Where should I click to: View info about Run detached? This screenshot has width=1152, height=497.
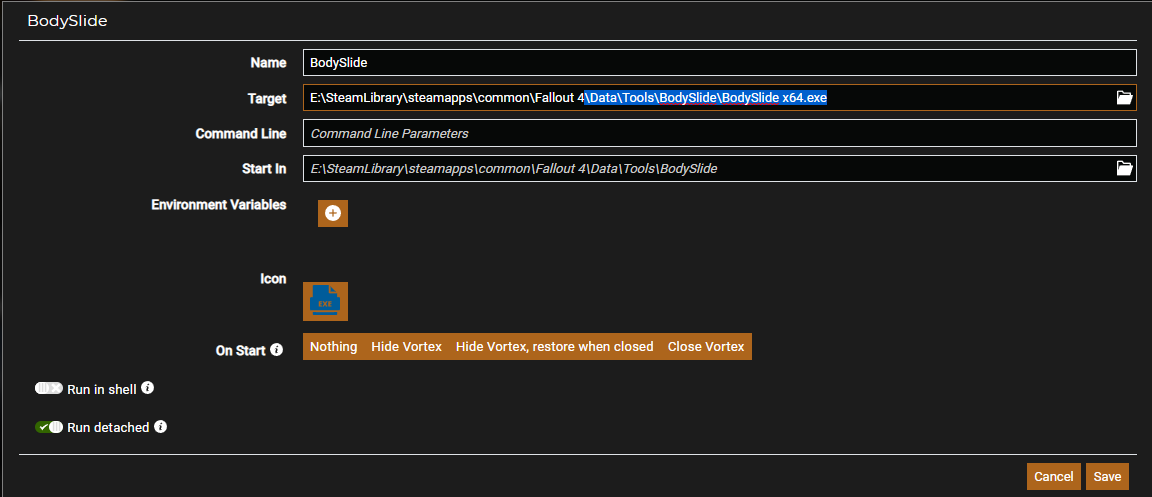pos(160,427)
